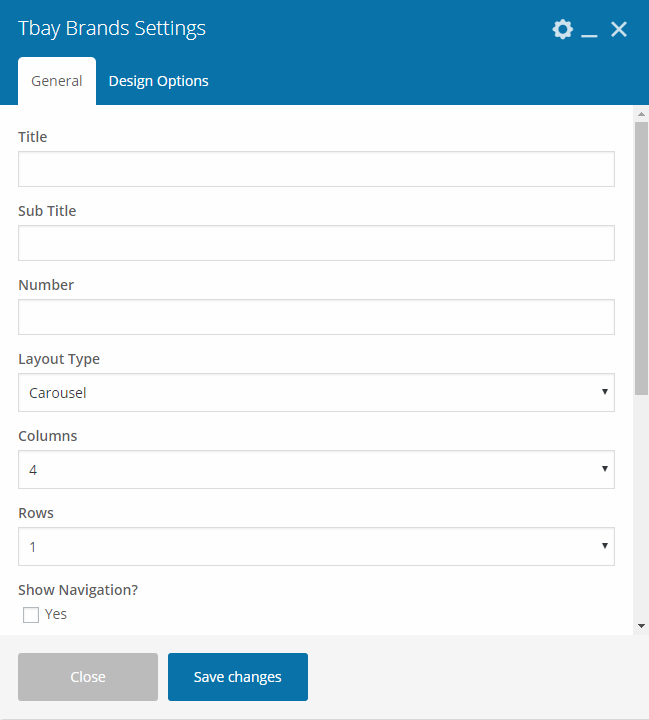Viewport: 649px width, 720px height.
Task: Click the Yes label under Show Navigation
Action: (56, 614)
